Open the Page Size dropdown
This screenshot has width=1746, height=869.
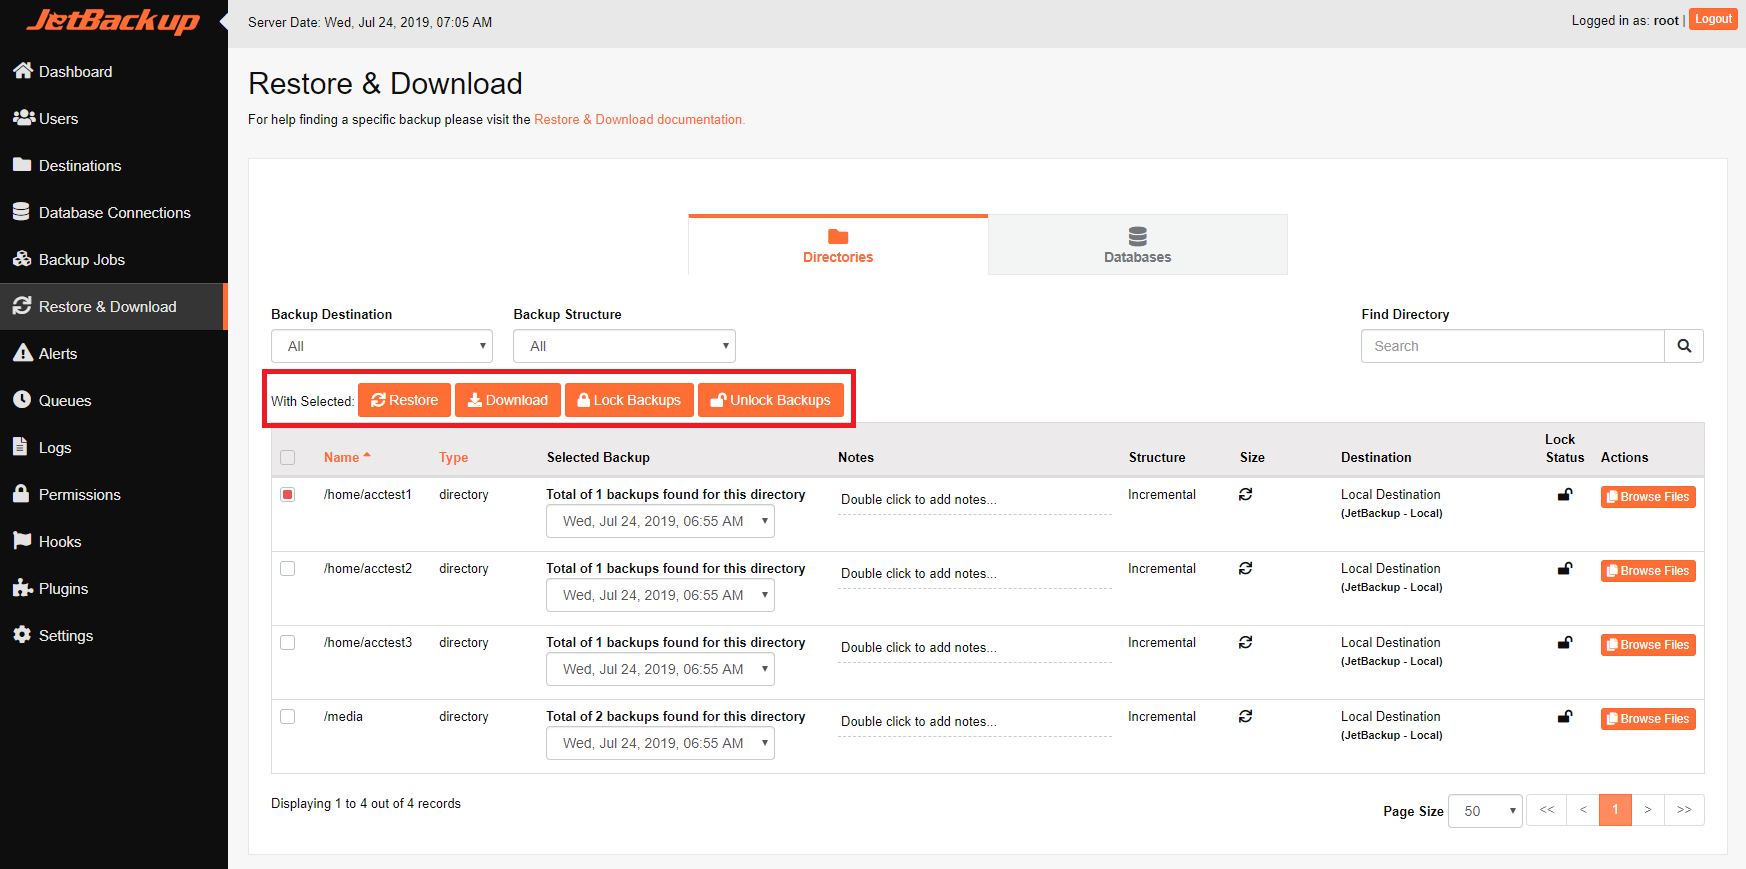coord(1485,811)
